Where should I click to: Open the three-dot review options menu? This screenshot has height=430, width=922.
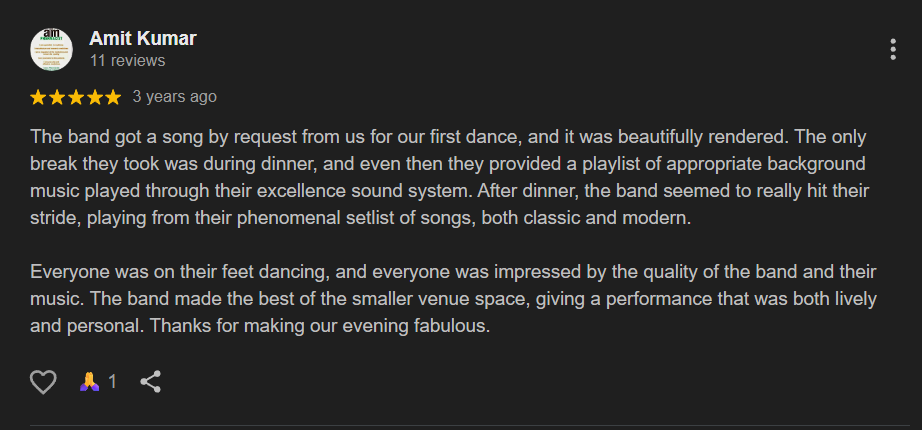point(893,49)
